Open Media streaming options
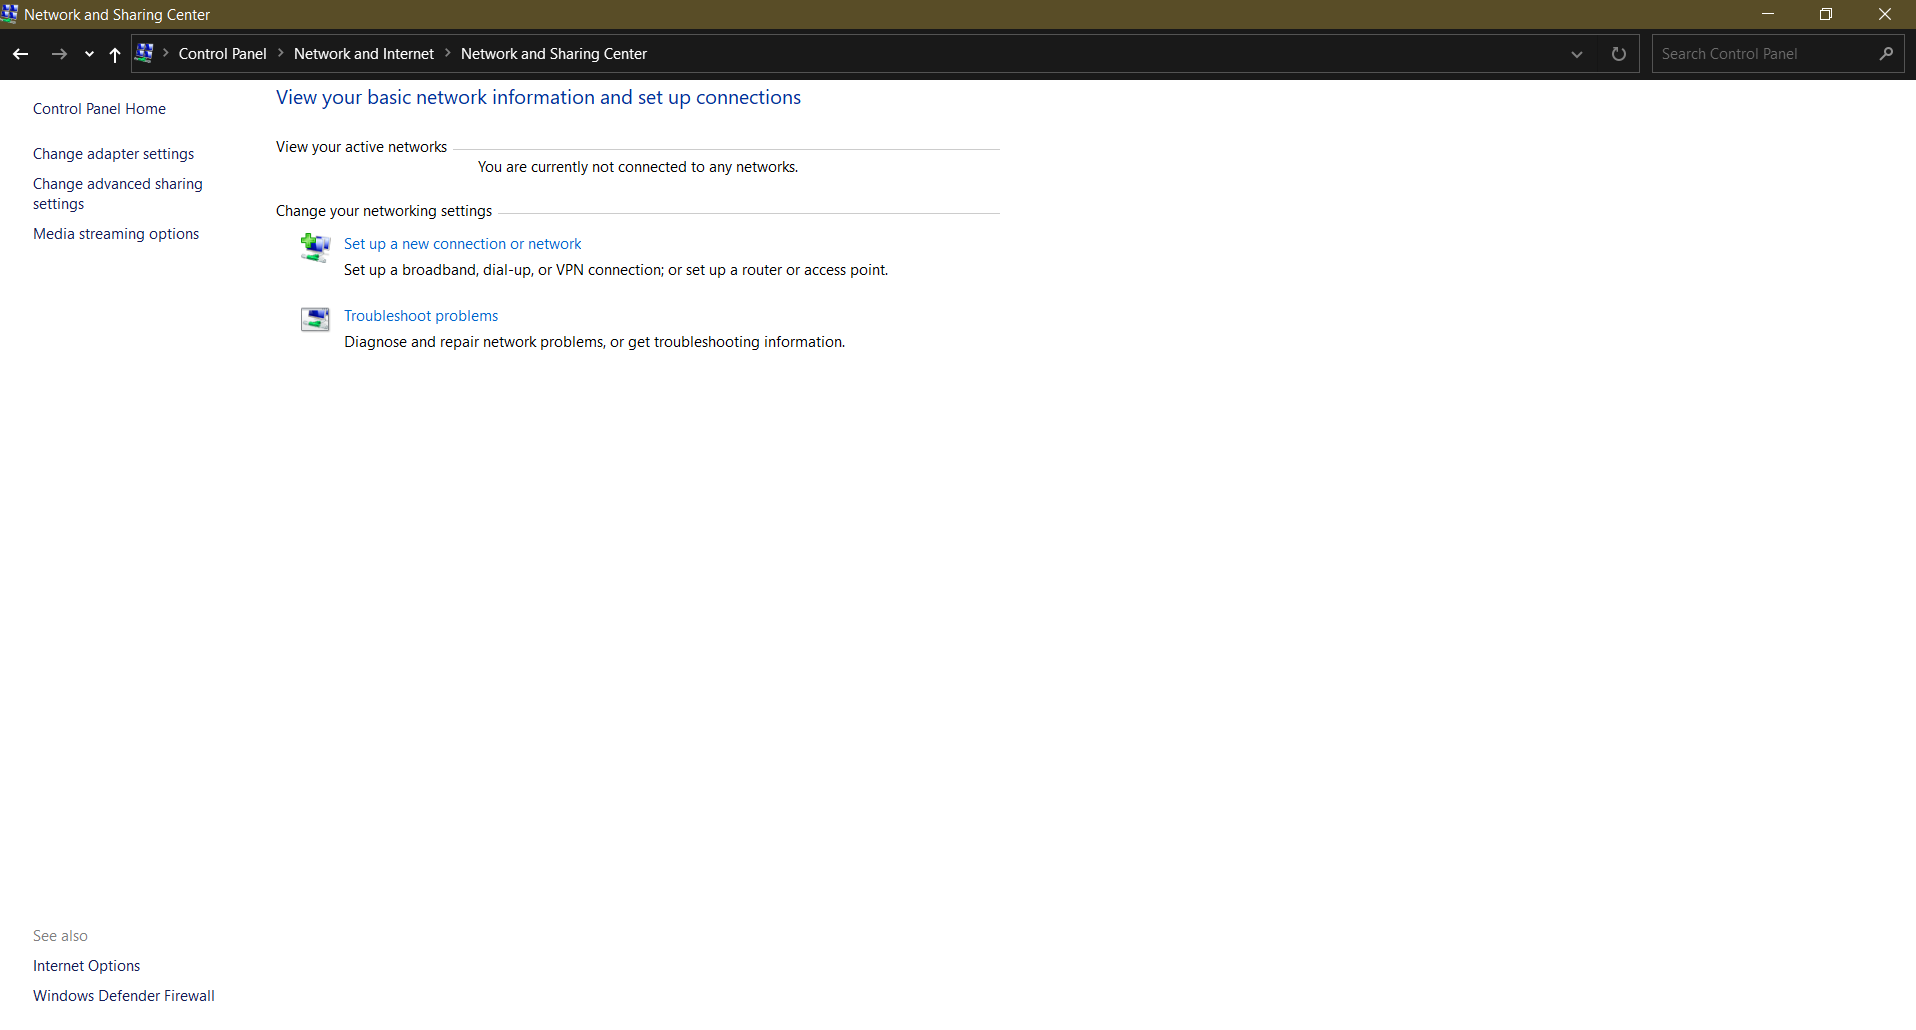 click(116, 234)
